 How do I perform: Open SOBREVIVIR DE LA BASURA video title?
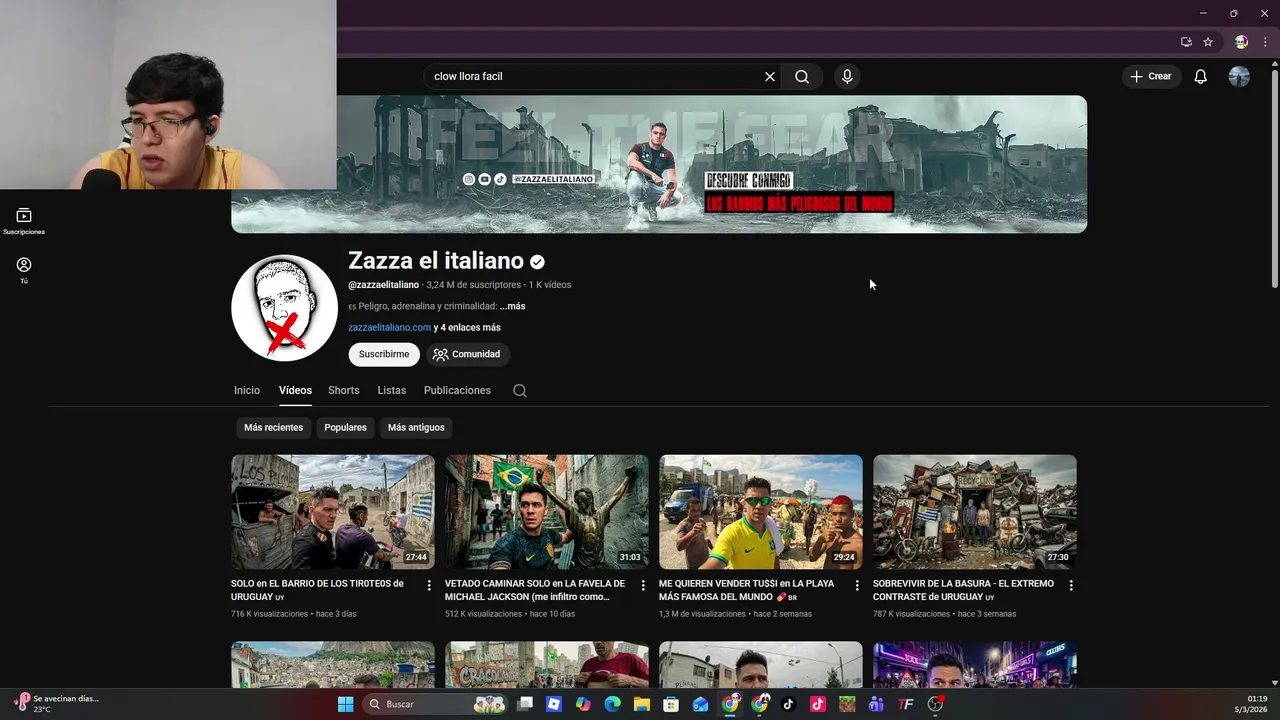[x=963, y=590]
